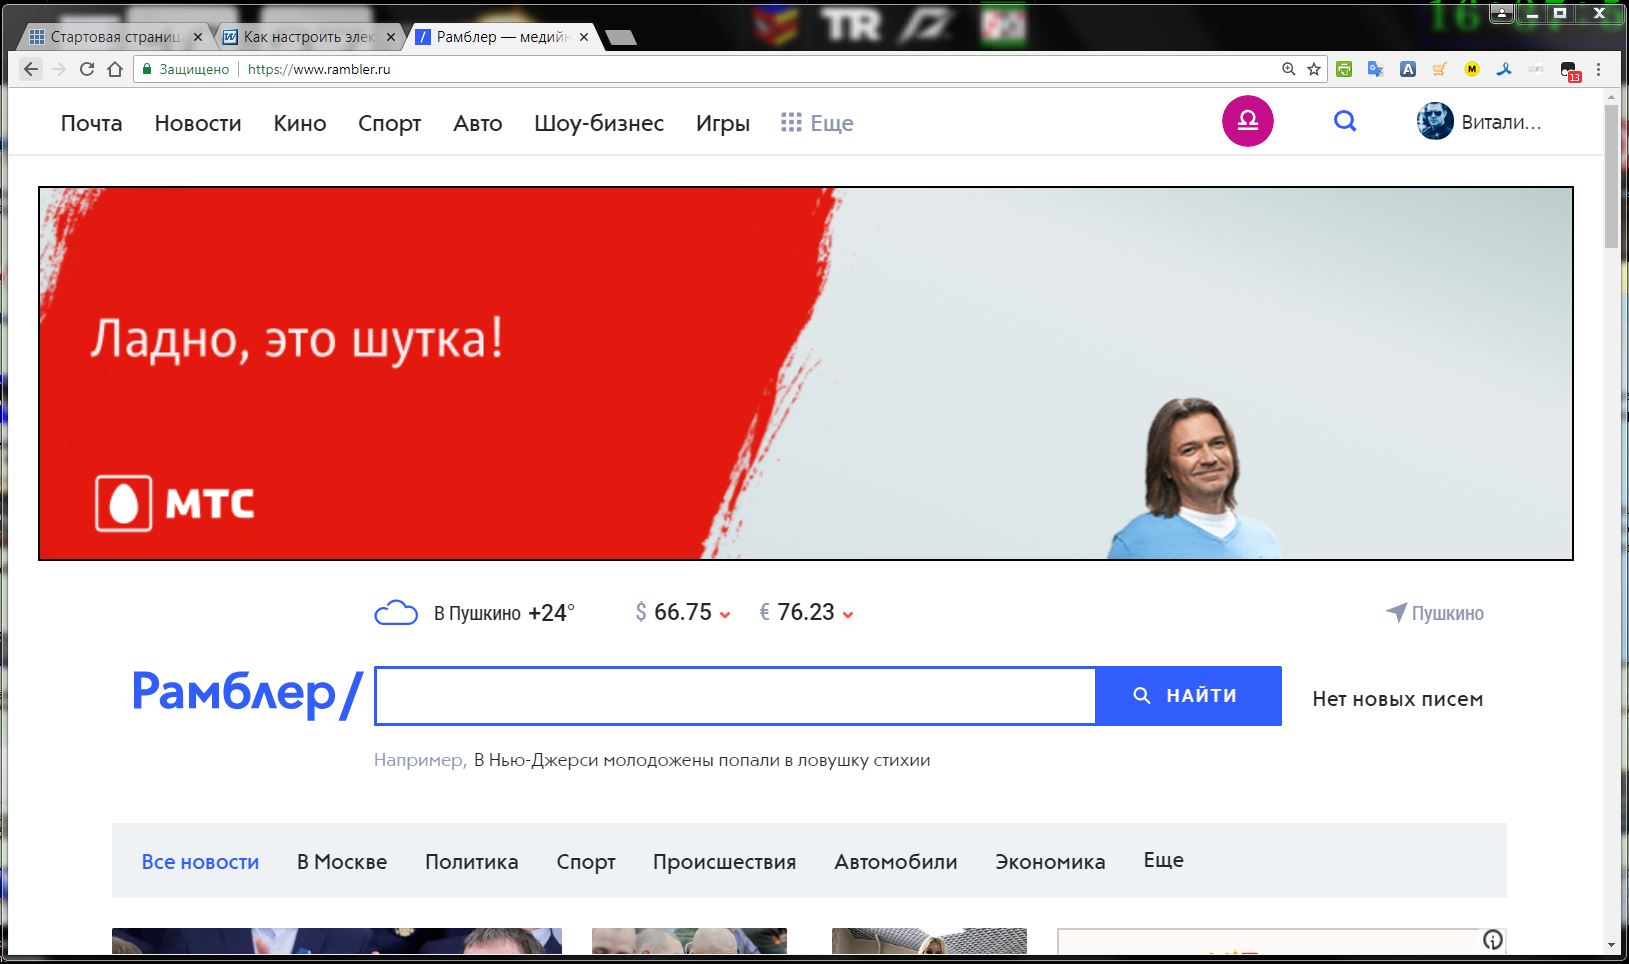This screenshot has width=1629, height=964.
Task: Click the МТС banner advertisement
Action: (806, 373)
